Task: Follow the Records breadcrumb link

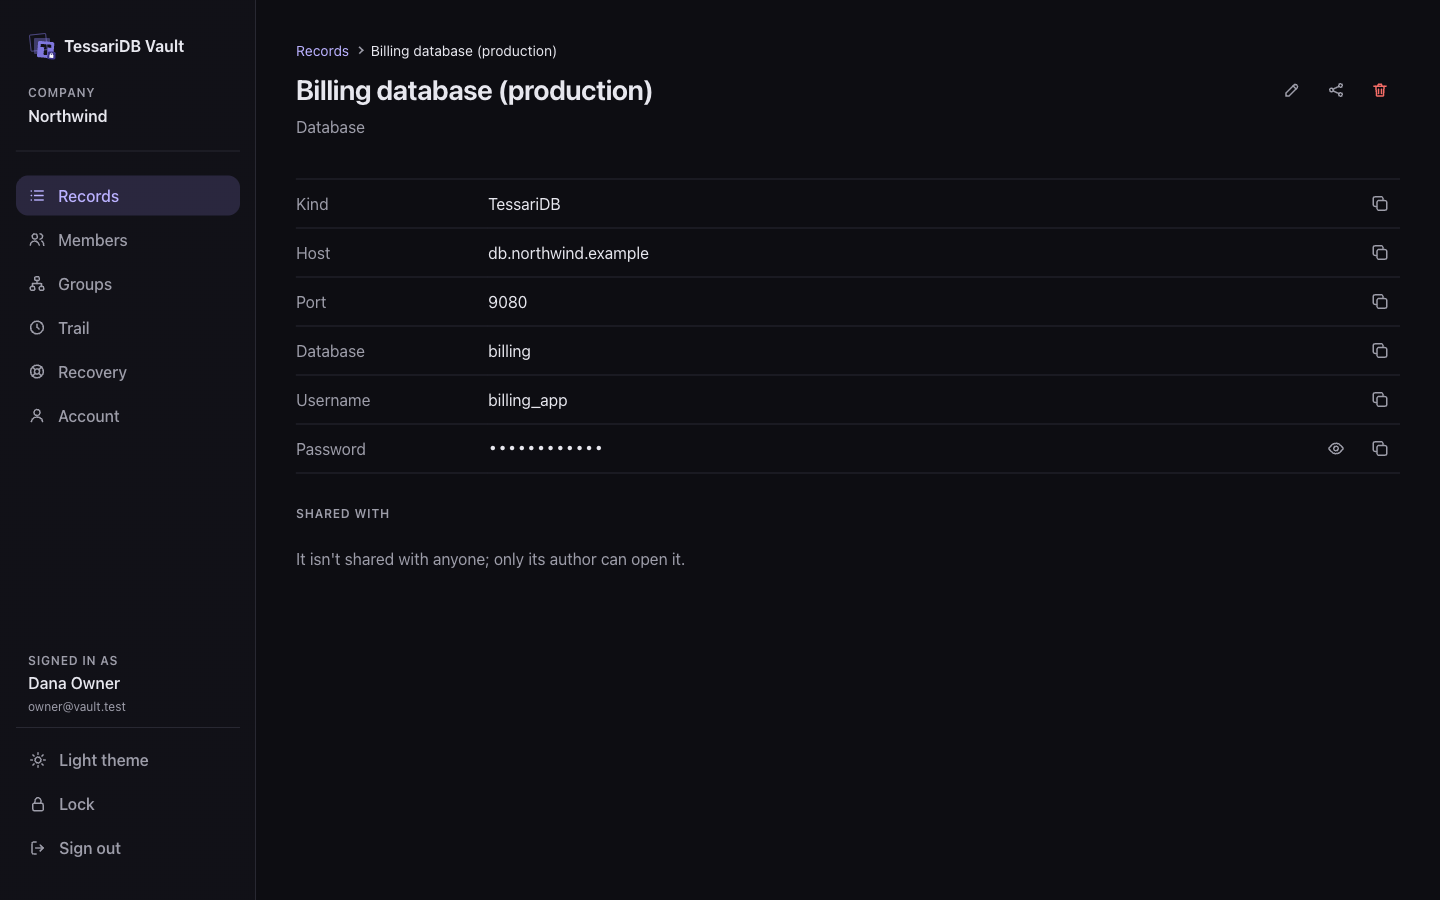Action: point(322,51)
